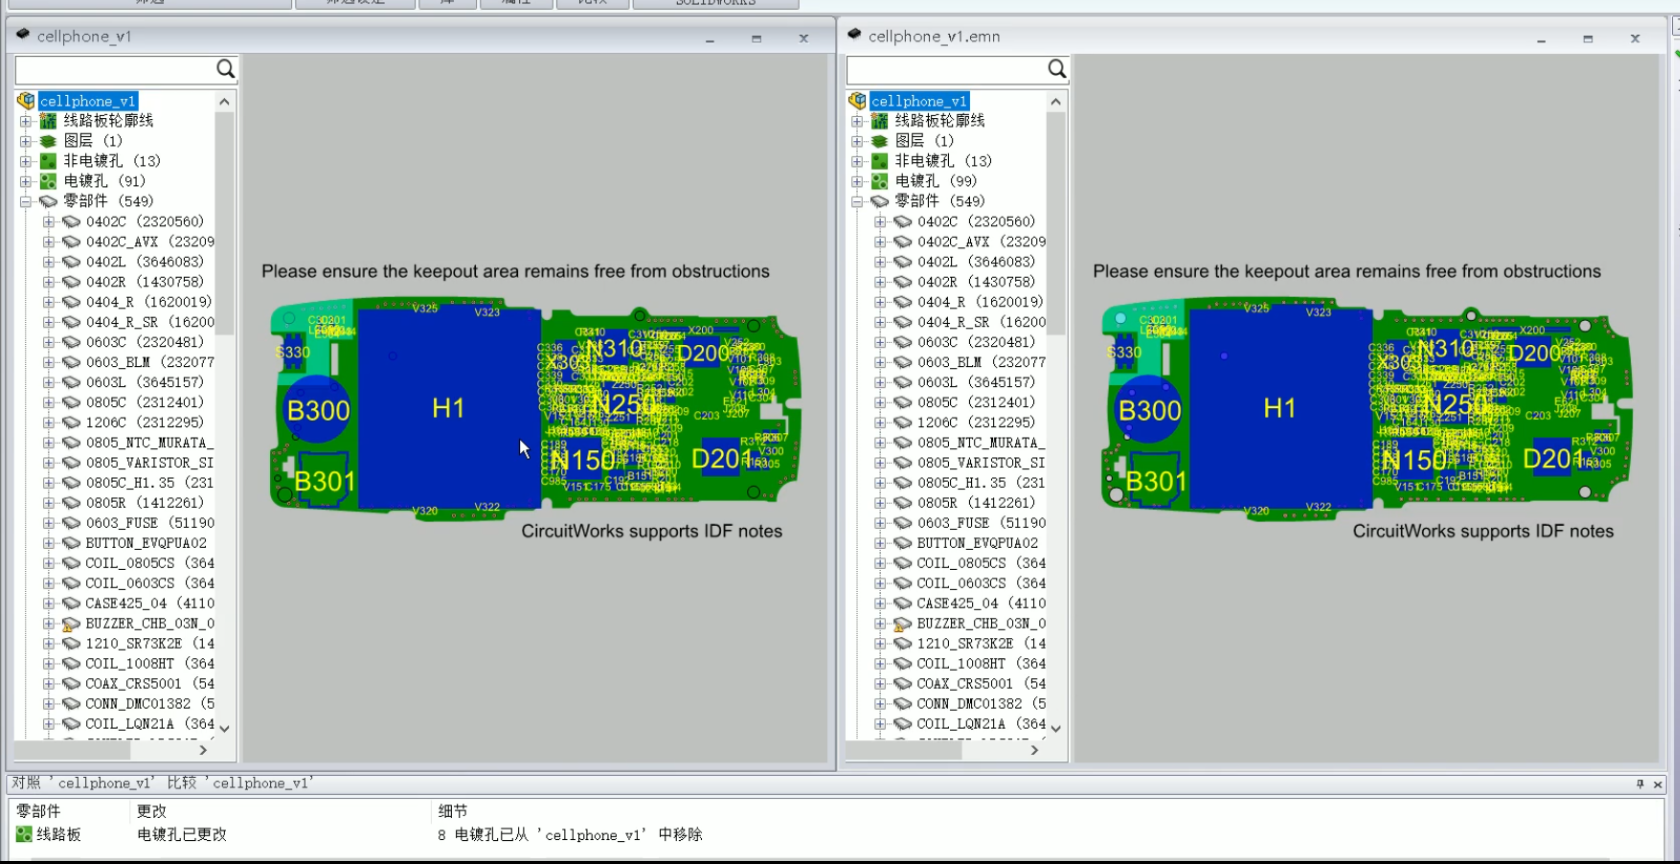
Task: Expand 电镀孔 (99) node in right tree
Action: click(857, 181)
